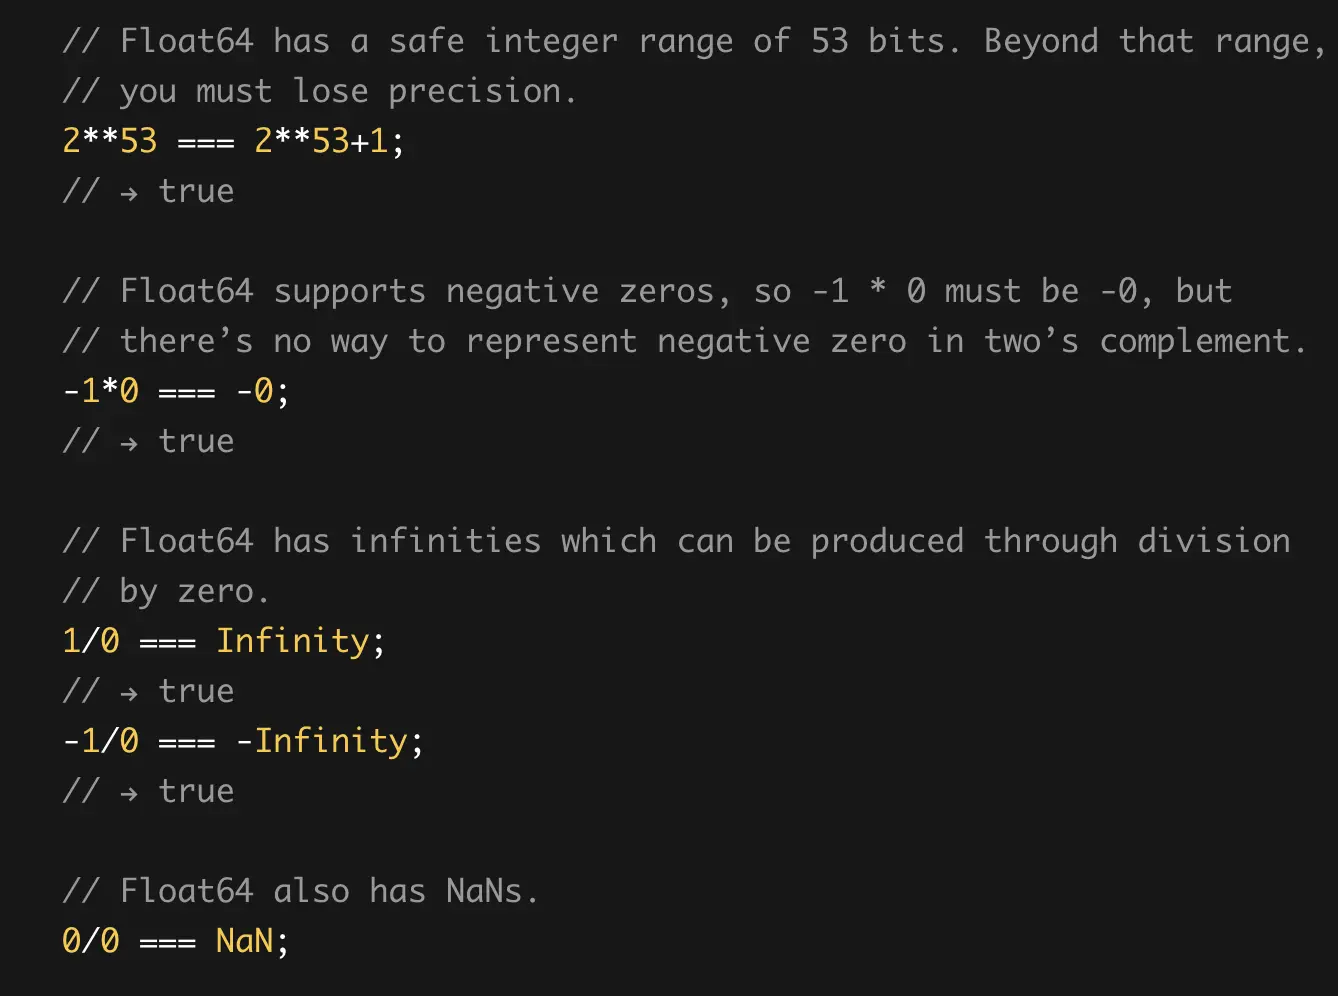Click the comment line mentioning two's complement
Screen dimensions: 1338x996
(x=684, y=341)
